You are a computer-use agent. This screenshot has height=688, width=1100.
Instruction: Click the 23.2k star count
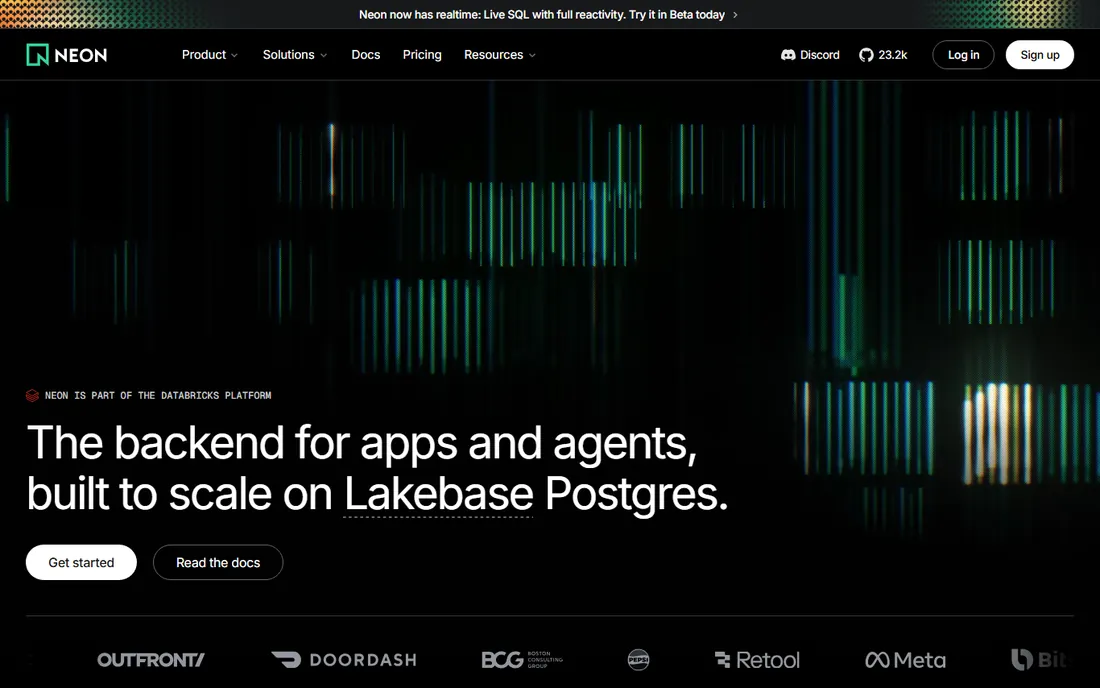tap(892, 55)
